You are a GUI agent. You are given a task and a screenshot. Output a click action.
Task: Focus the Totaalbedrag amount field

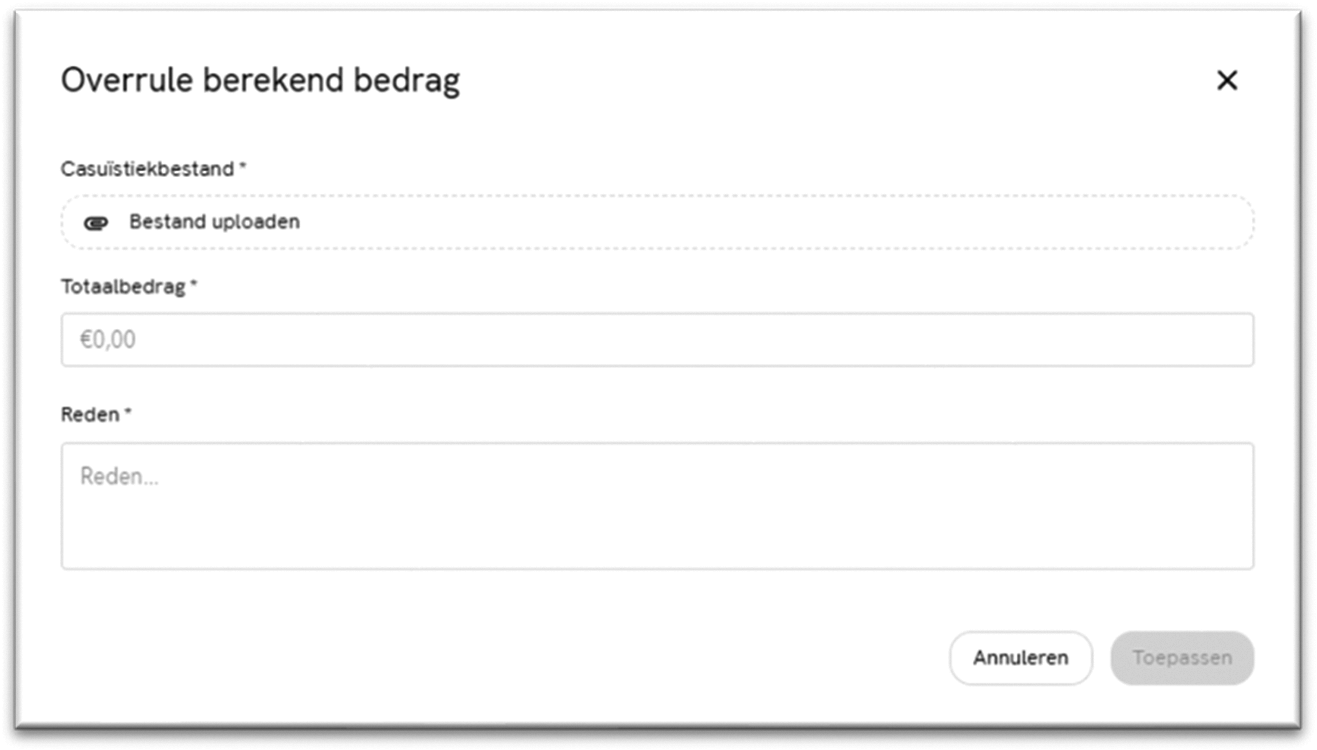click(x=656, y=340)
